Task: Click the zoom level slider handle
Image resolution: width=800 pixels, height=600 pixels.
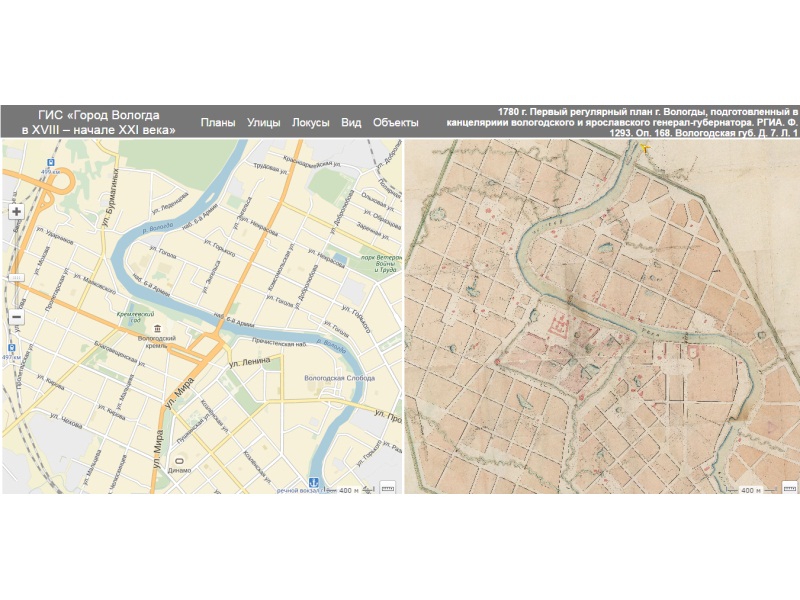Action: point(16,277)
